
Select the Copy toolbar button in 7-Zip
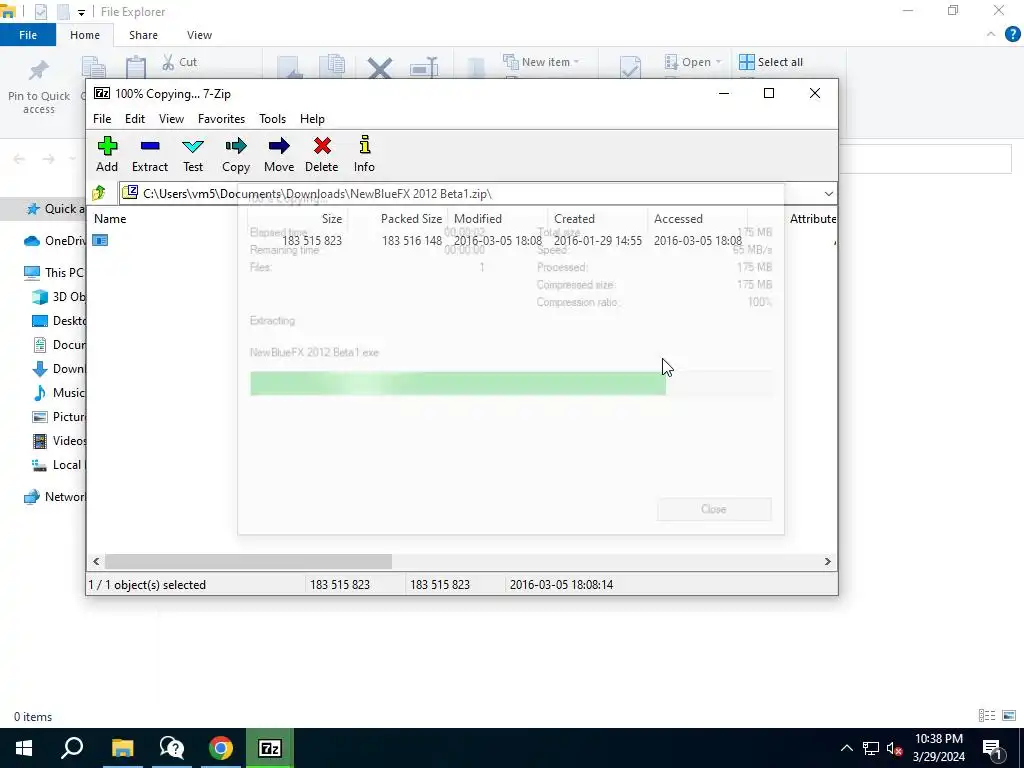(x=236, y=155)
